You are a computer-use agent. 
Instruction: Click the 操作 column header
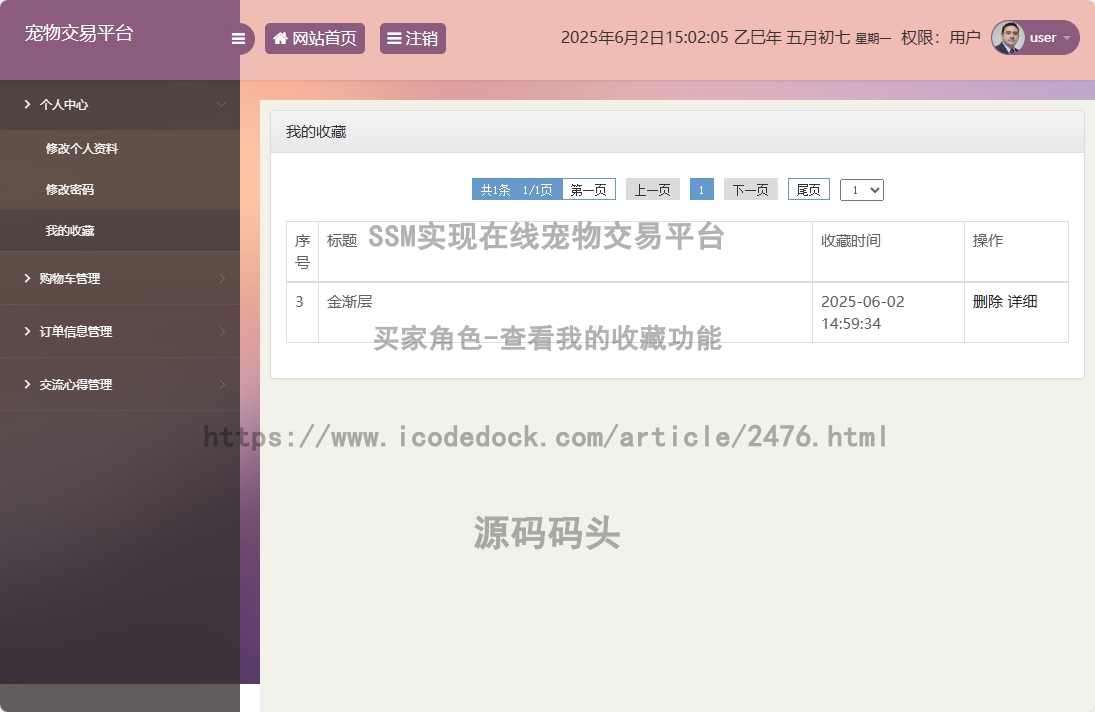click(1016, 252)
